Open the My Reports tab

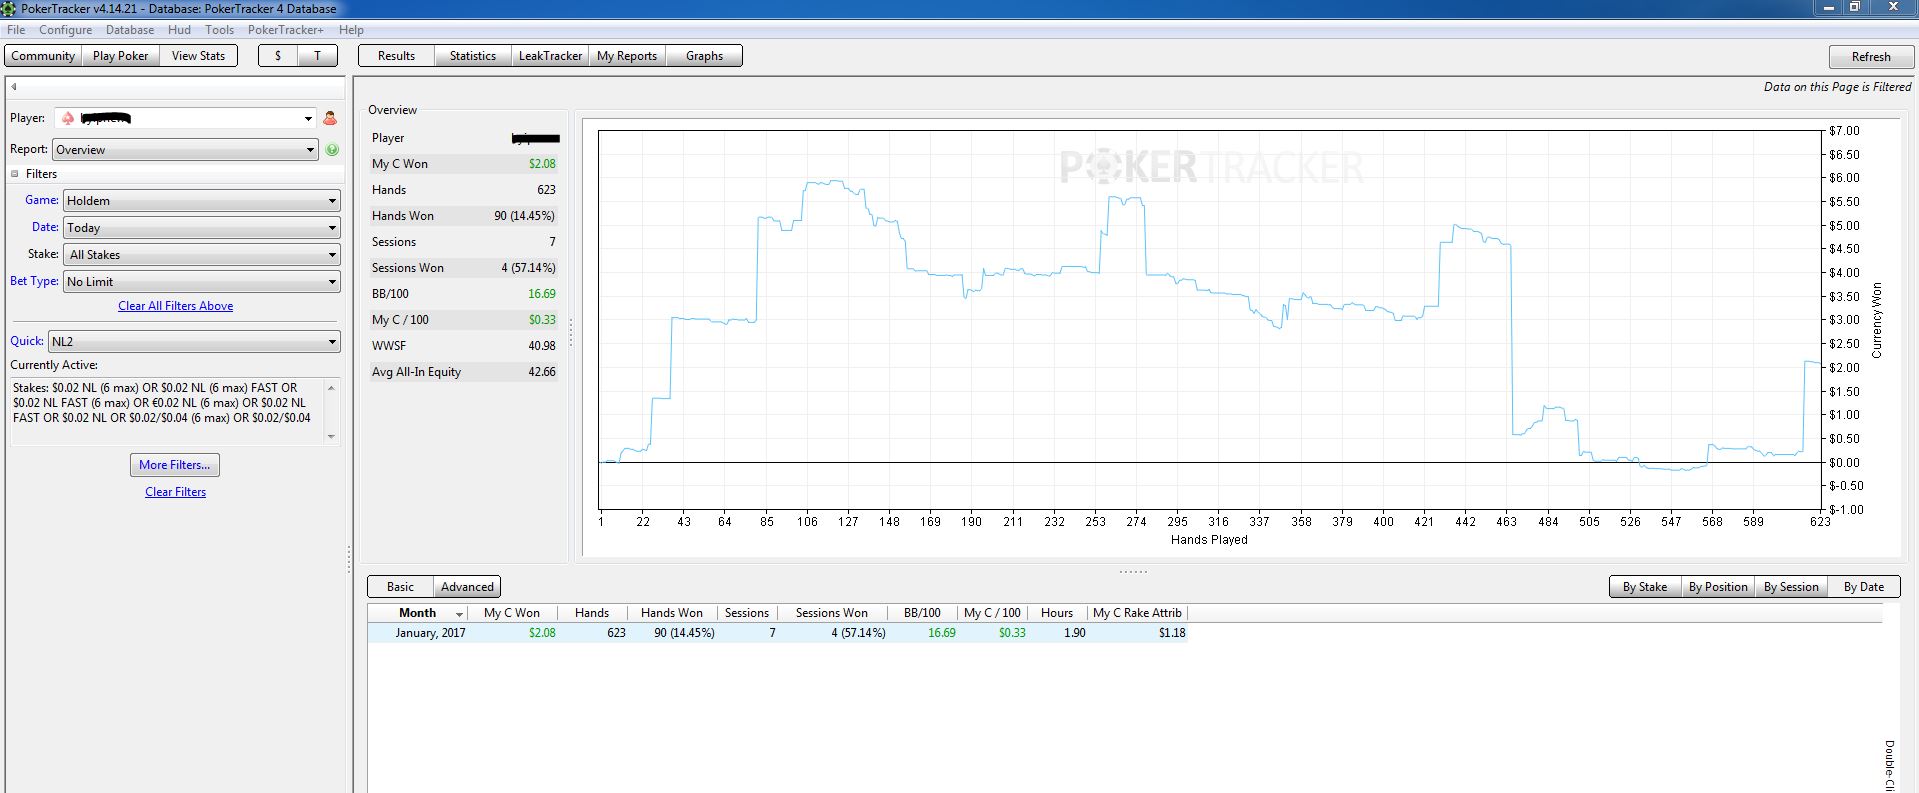tap(627, 56)
